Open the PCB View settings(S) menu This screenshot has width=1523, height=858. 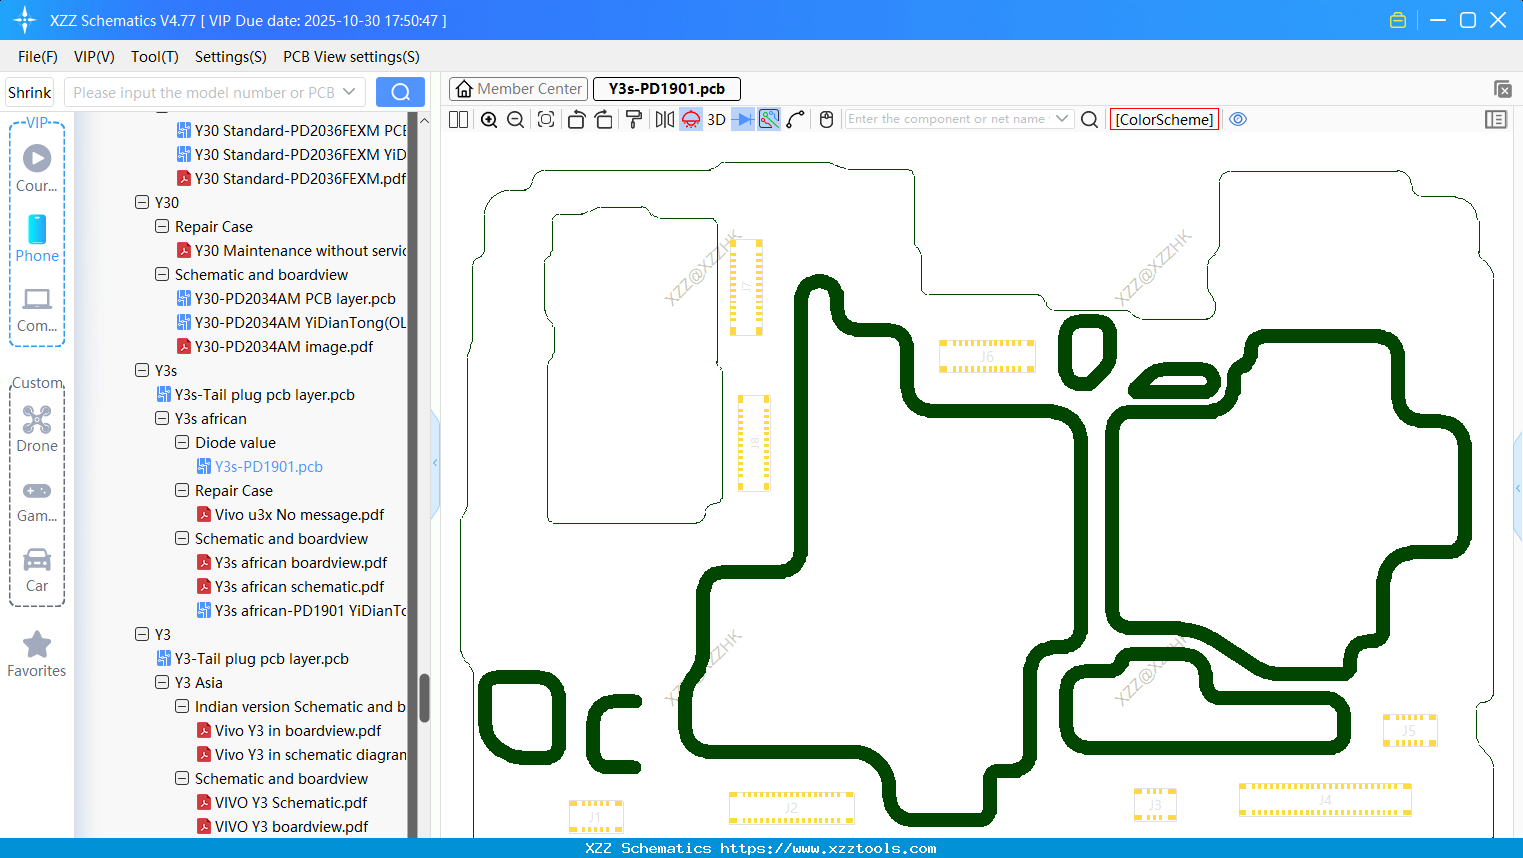pos(351,57)
